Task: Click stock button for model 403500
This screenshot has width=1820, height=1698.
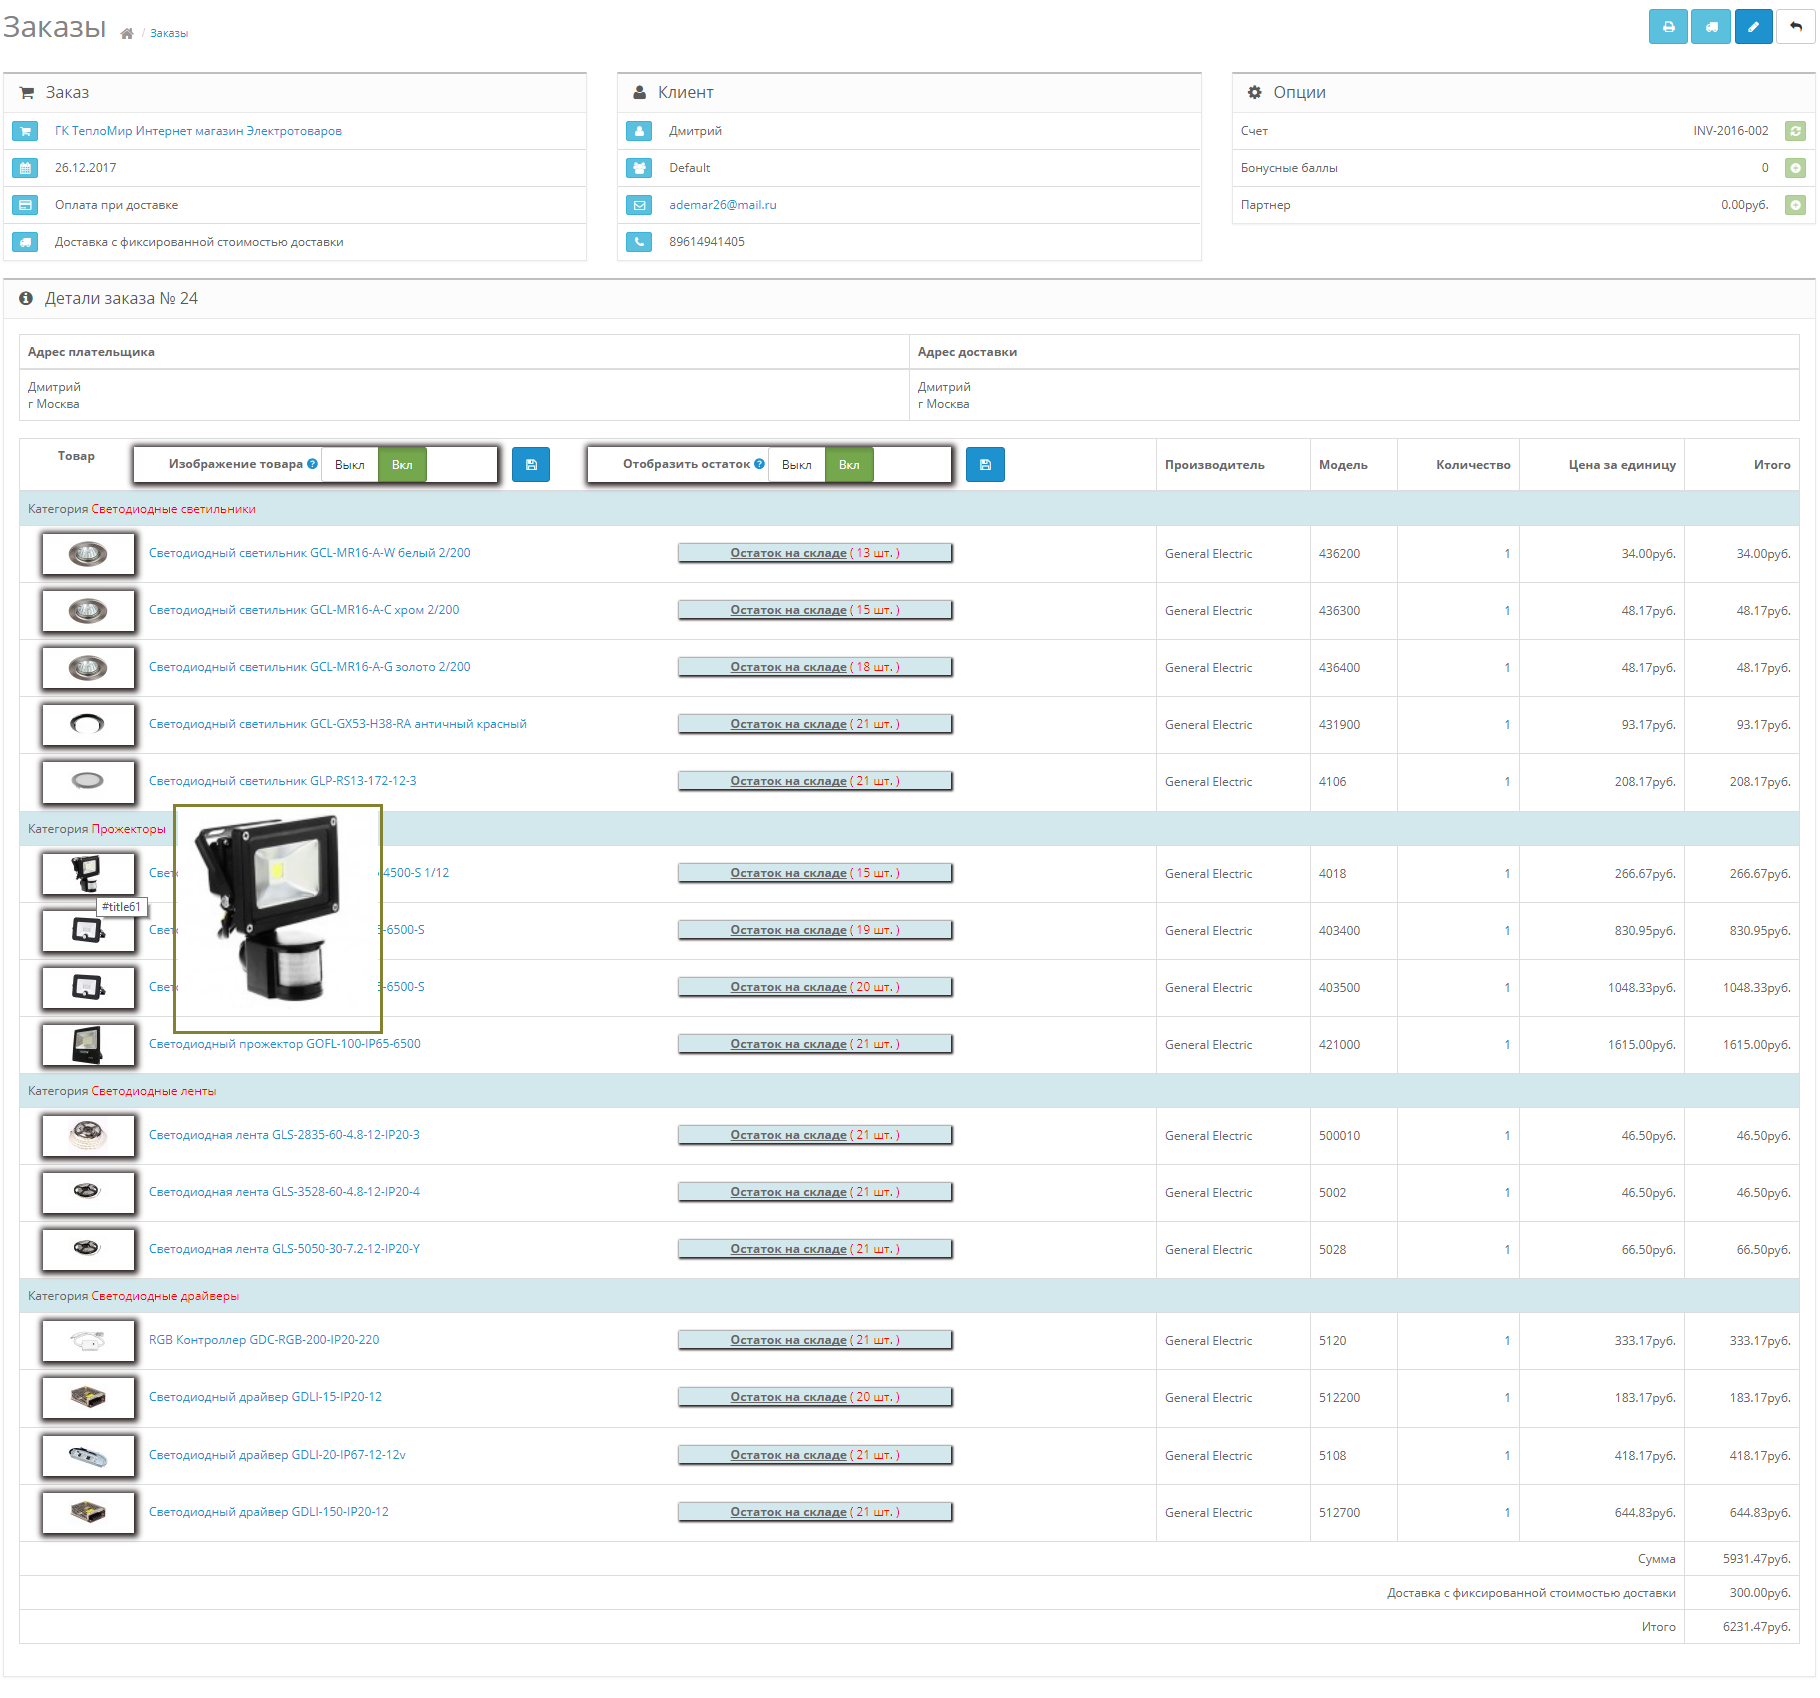Action: (815, 987)
